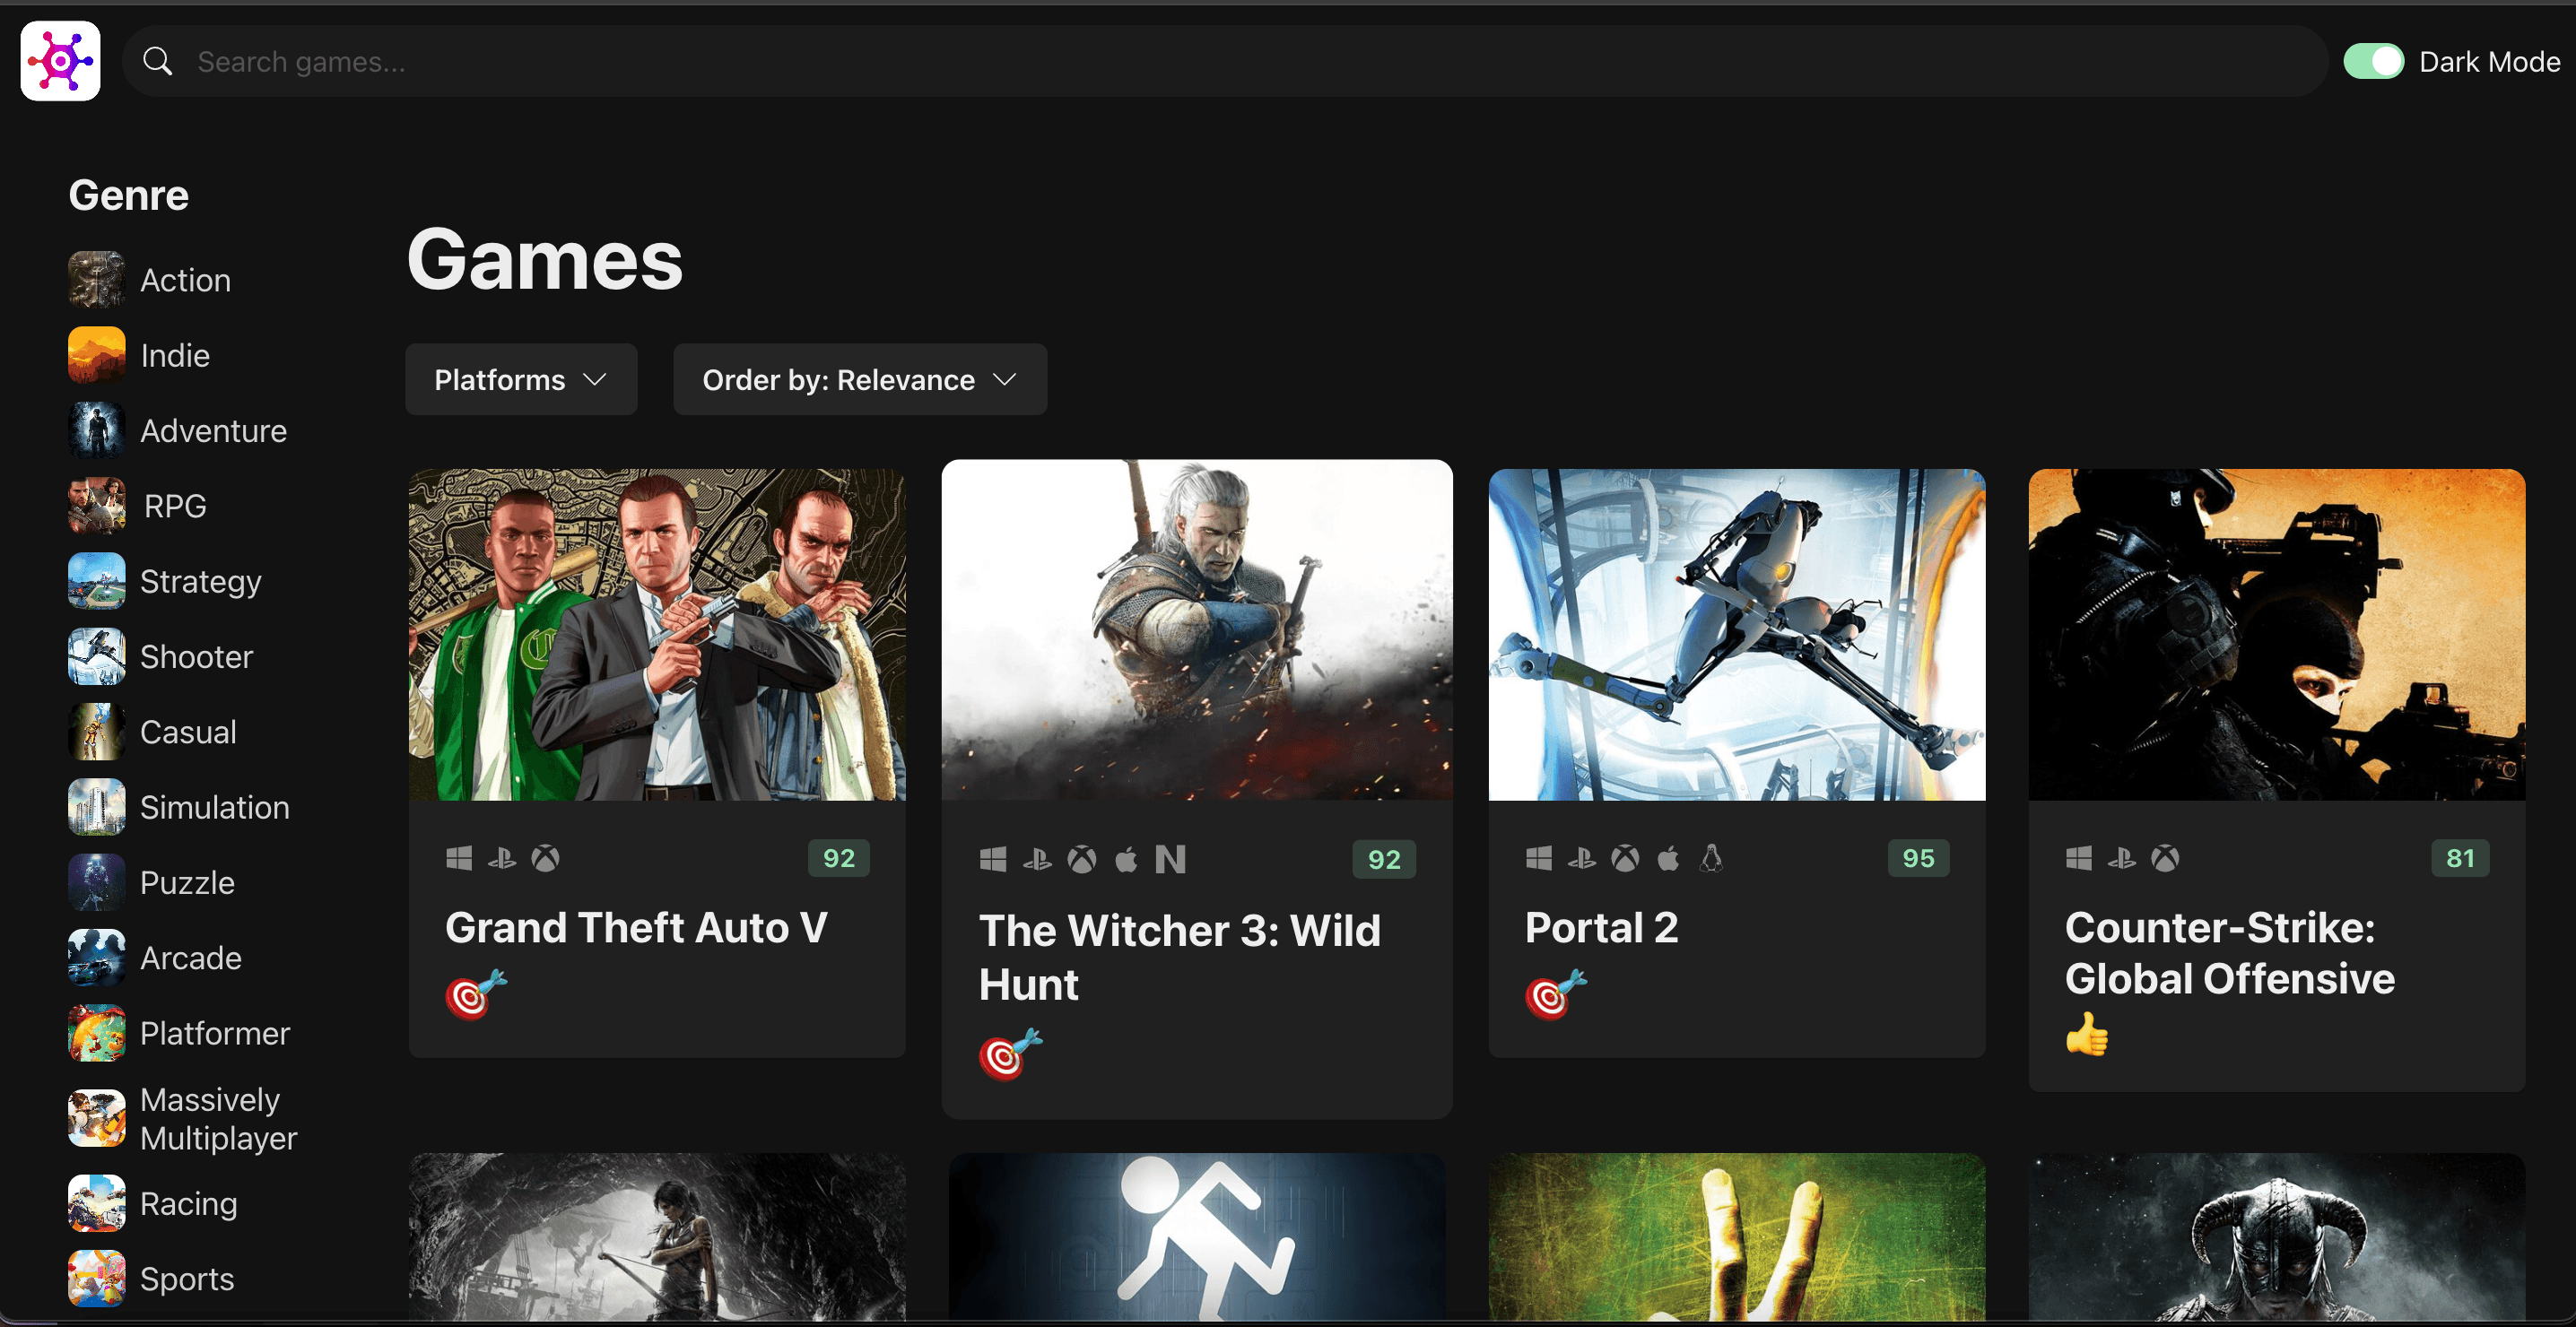
Task: Click Windows icon on Grand Theft Auto V card
Action: [x=459, y=858]
